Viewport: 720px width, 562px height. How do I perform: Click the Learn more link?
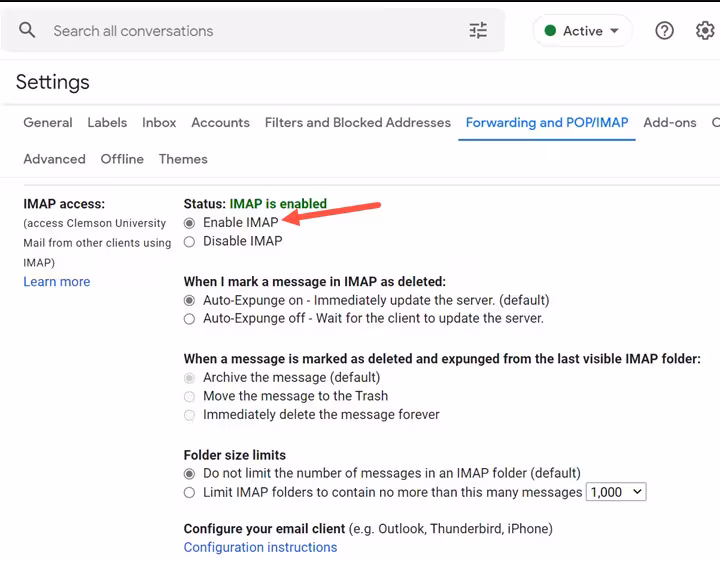pos(57,282)
